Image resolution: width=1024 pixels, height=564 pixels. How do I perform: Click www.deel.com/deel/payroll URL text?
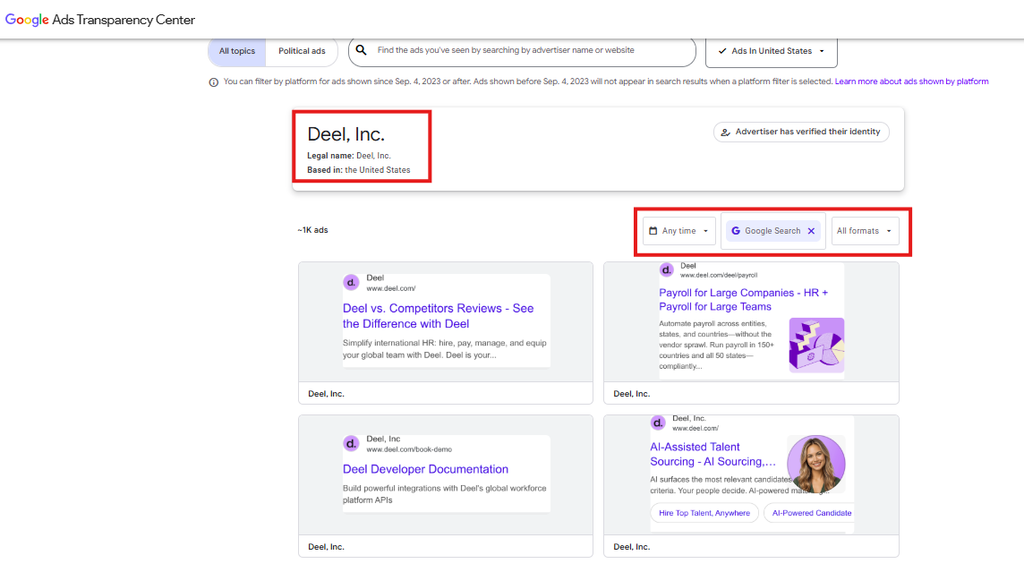pos(718,275)
